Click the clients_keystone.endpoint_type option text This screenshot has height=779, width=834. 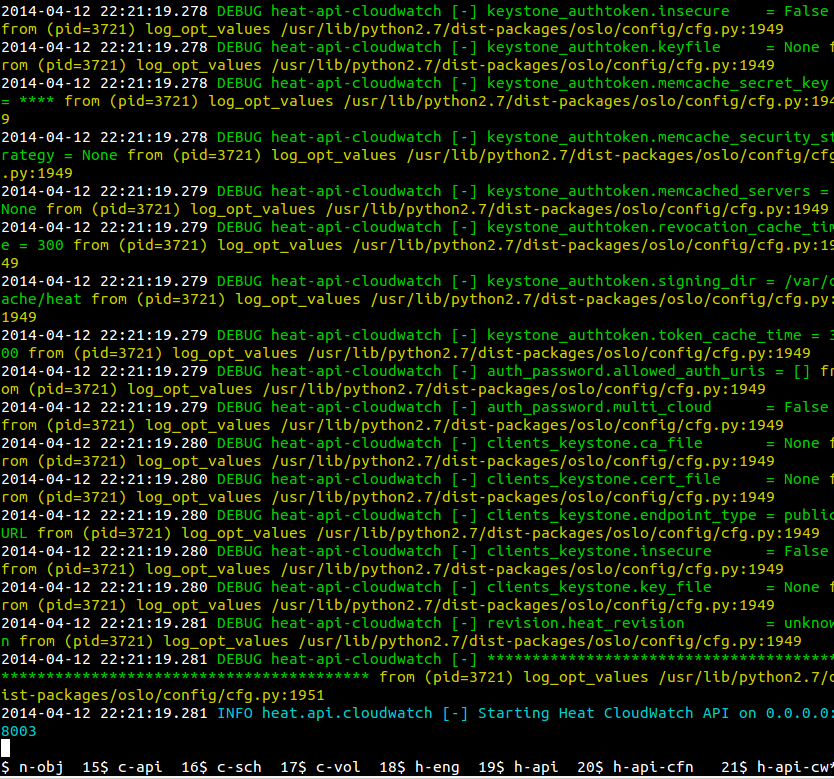click(x=621, y=515)
